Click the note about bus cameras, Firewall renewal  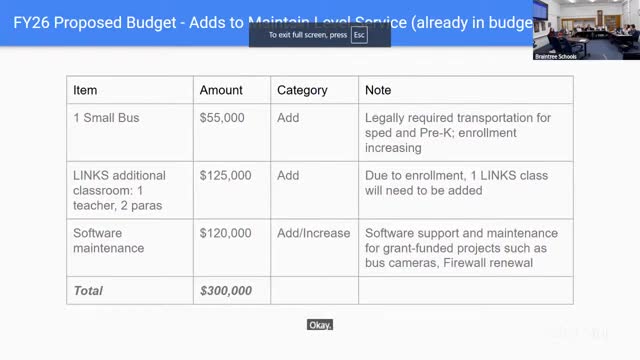coord(466,248)
